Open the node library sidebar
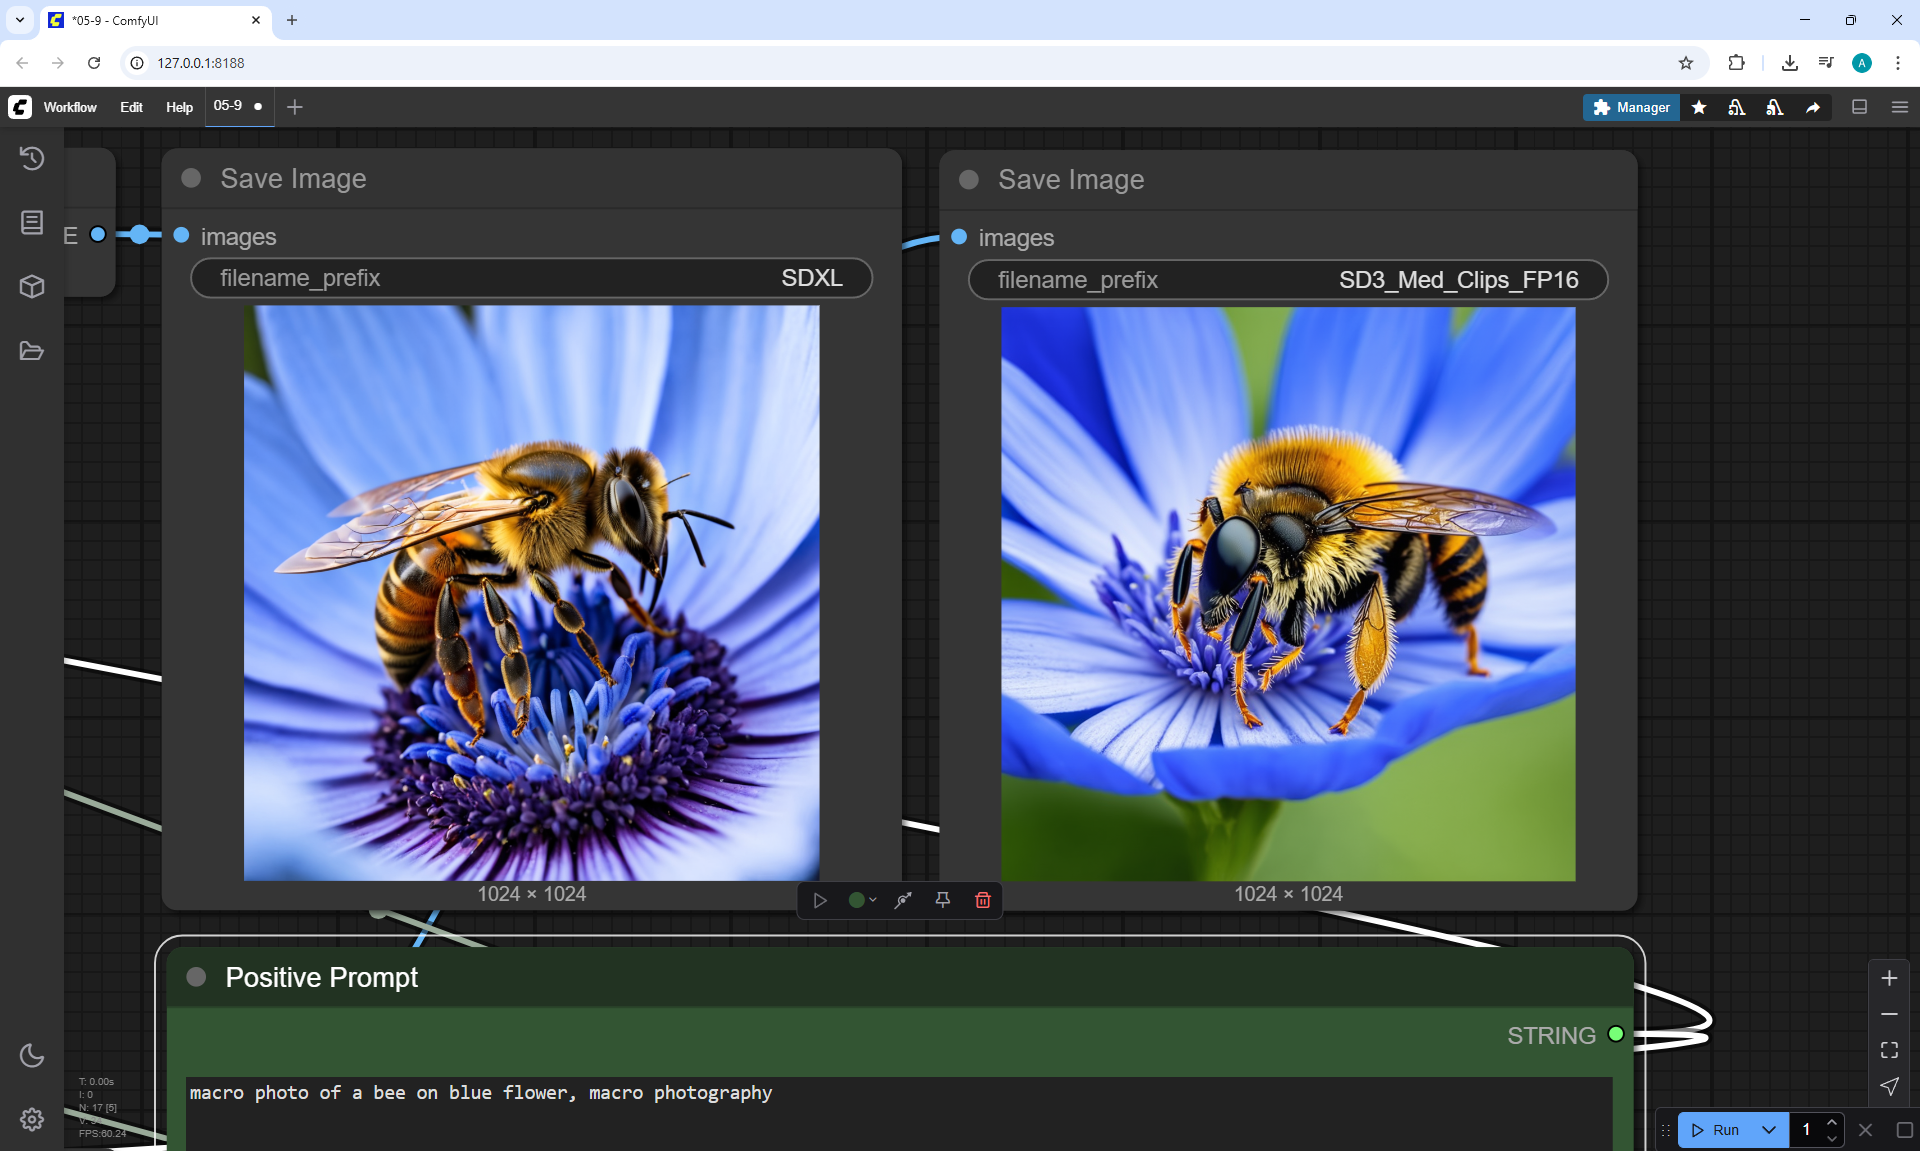The image size is (1920, 1151). tap(32, 222)
